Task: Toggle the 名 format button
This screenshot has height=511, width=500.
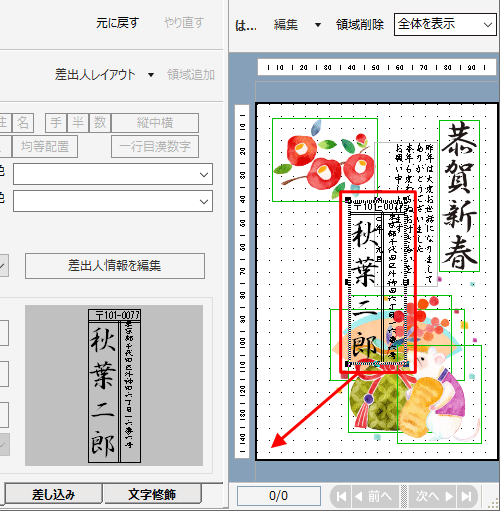Action: click(x=23, y=123)
